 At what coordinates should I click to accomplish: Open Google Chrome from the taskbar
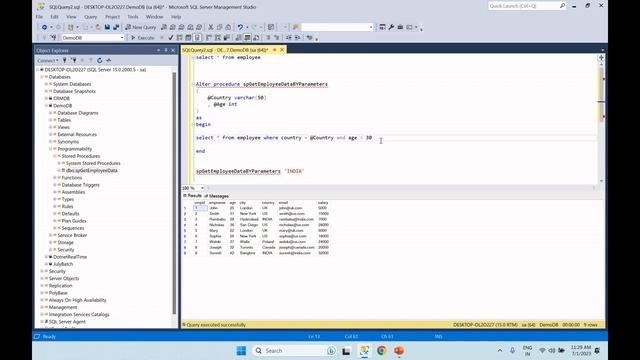click(381, 351)
